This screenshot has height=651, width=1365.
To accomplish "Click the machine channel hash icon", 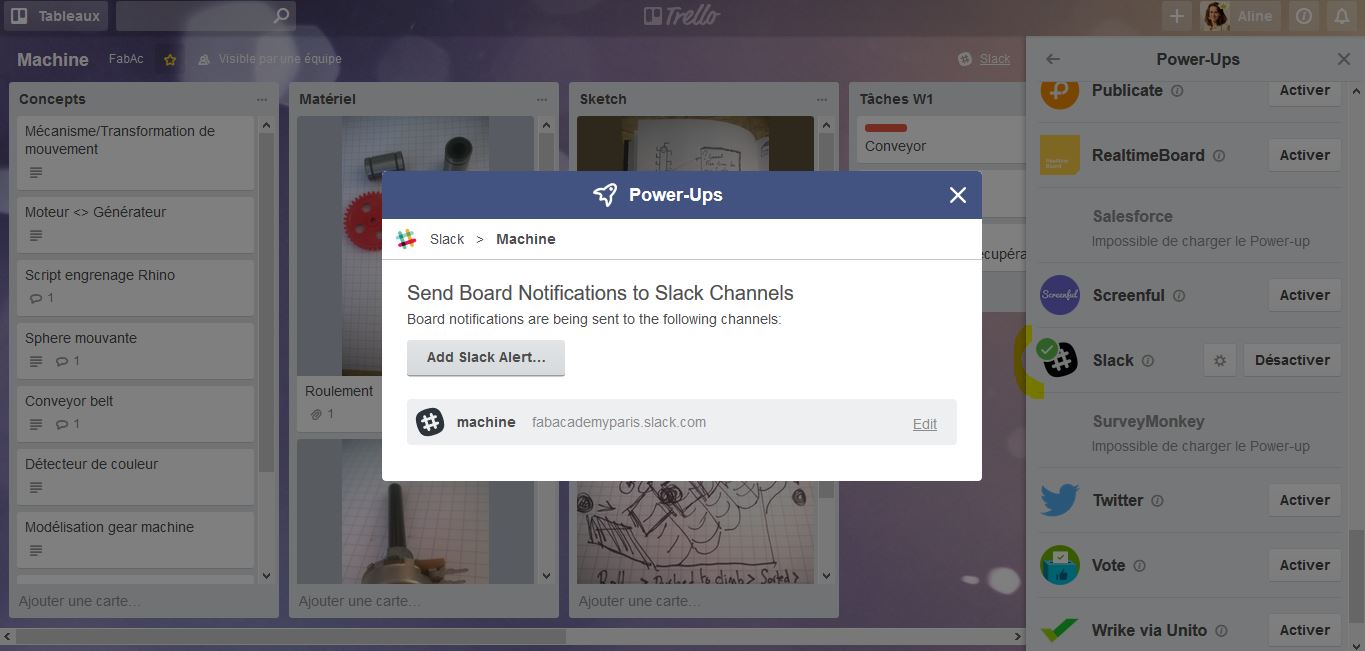I will click(430, 422).
